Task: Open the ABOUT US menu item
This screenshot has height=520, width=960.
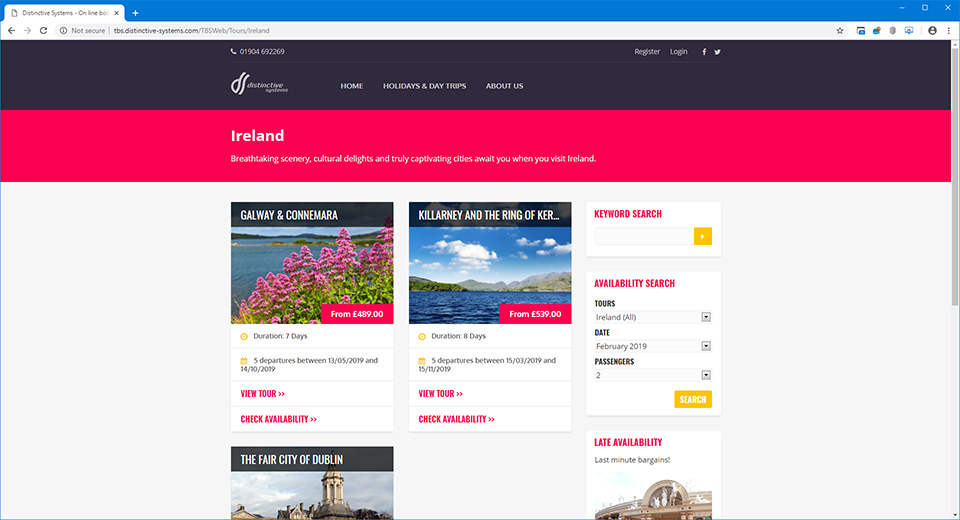Action: 504,86
